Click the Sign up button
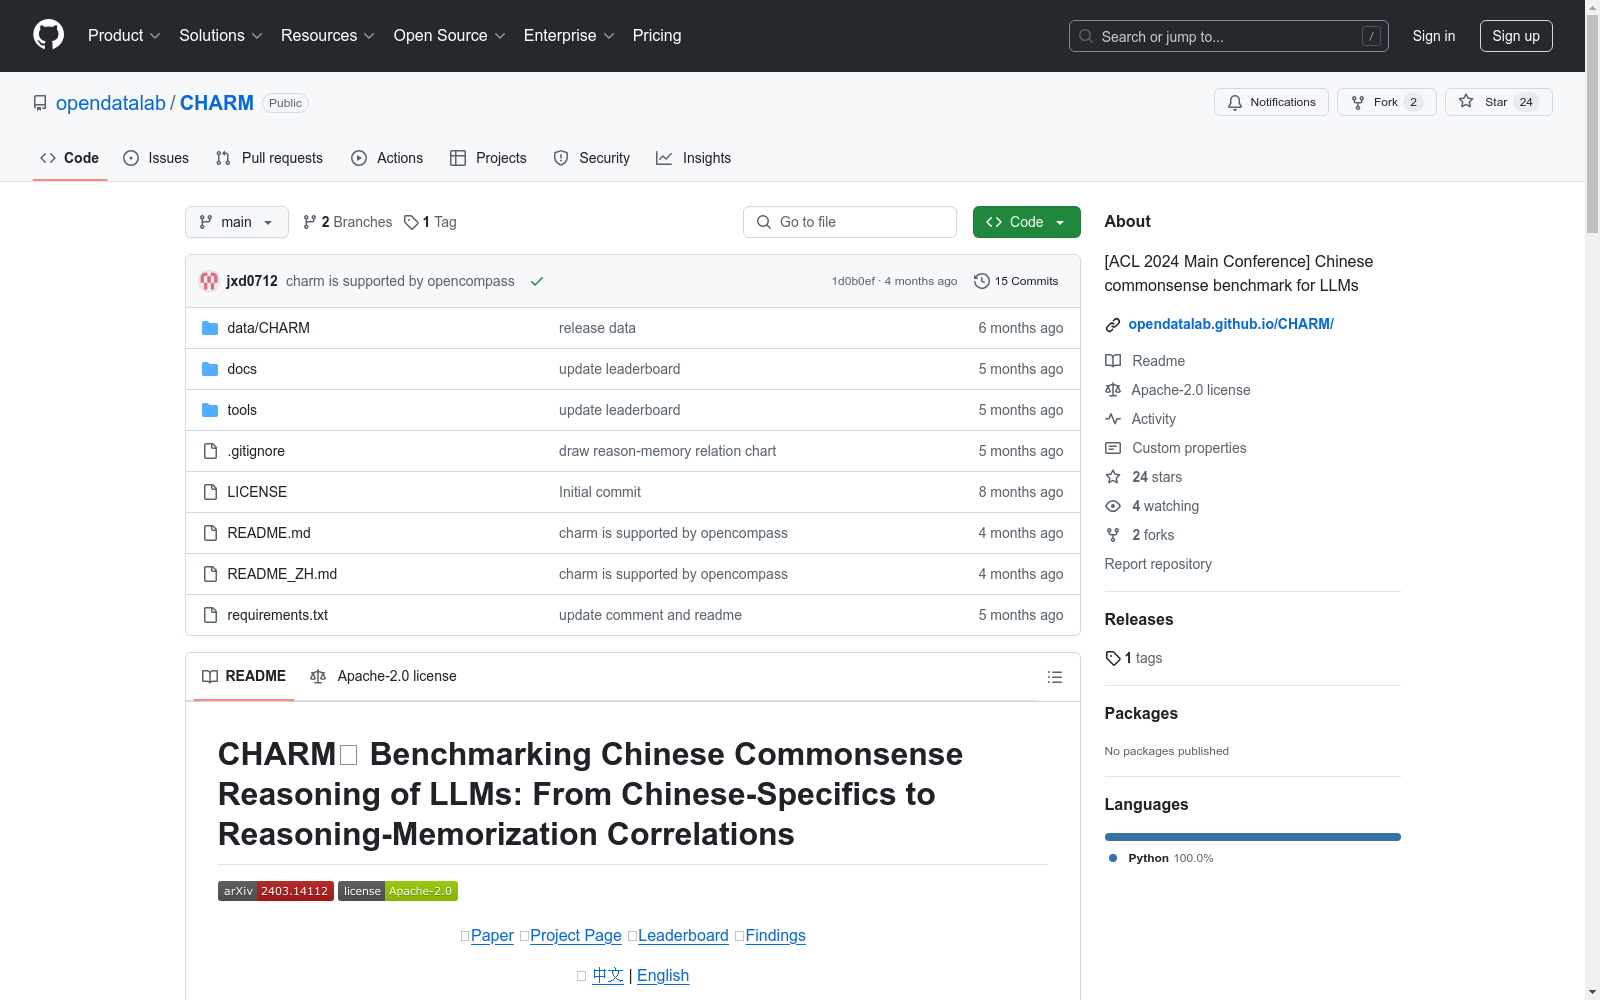The width and height of the screenshot is (1600, 1000). [x=1516, y=36]
